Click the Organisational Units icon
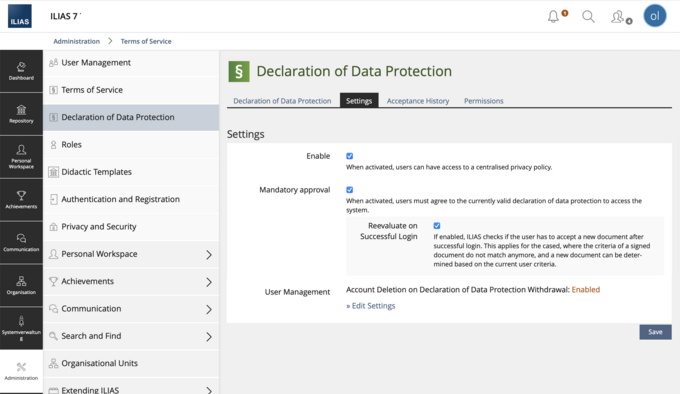This screenshot has height=394, width=680. click(x=53, y=363)
